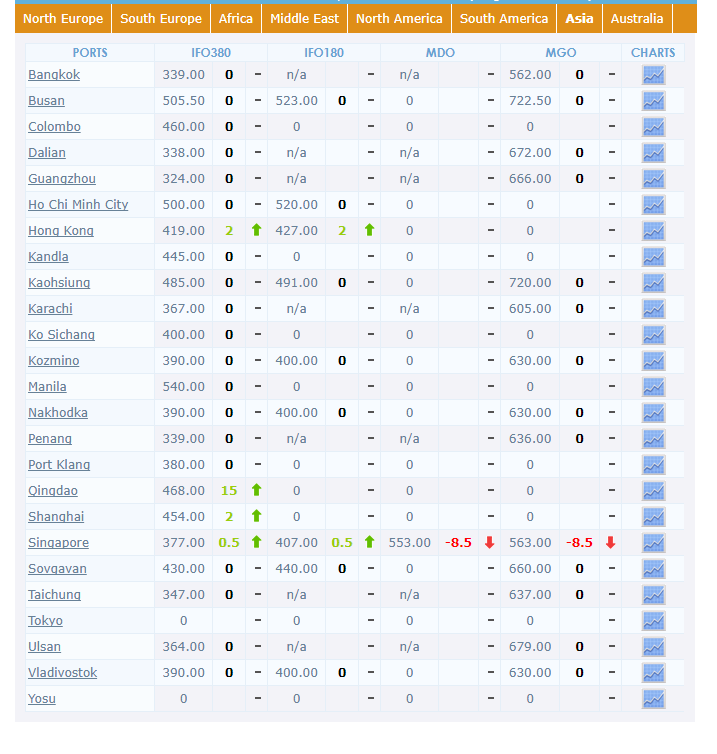Open the Ulsan price chart icon

pyautogui.click(x=654, y=647)
